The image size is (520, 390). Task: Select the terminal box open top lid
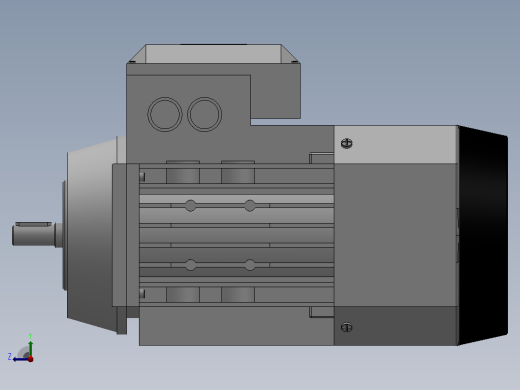[x=213, y=53]
